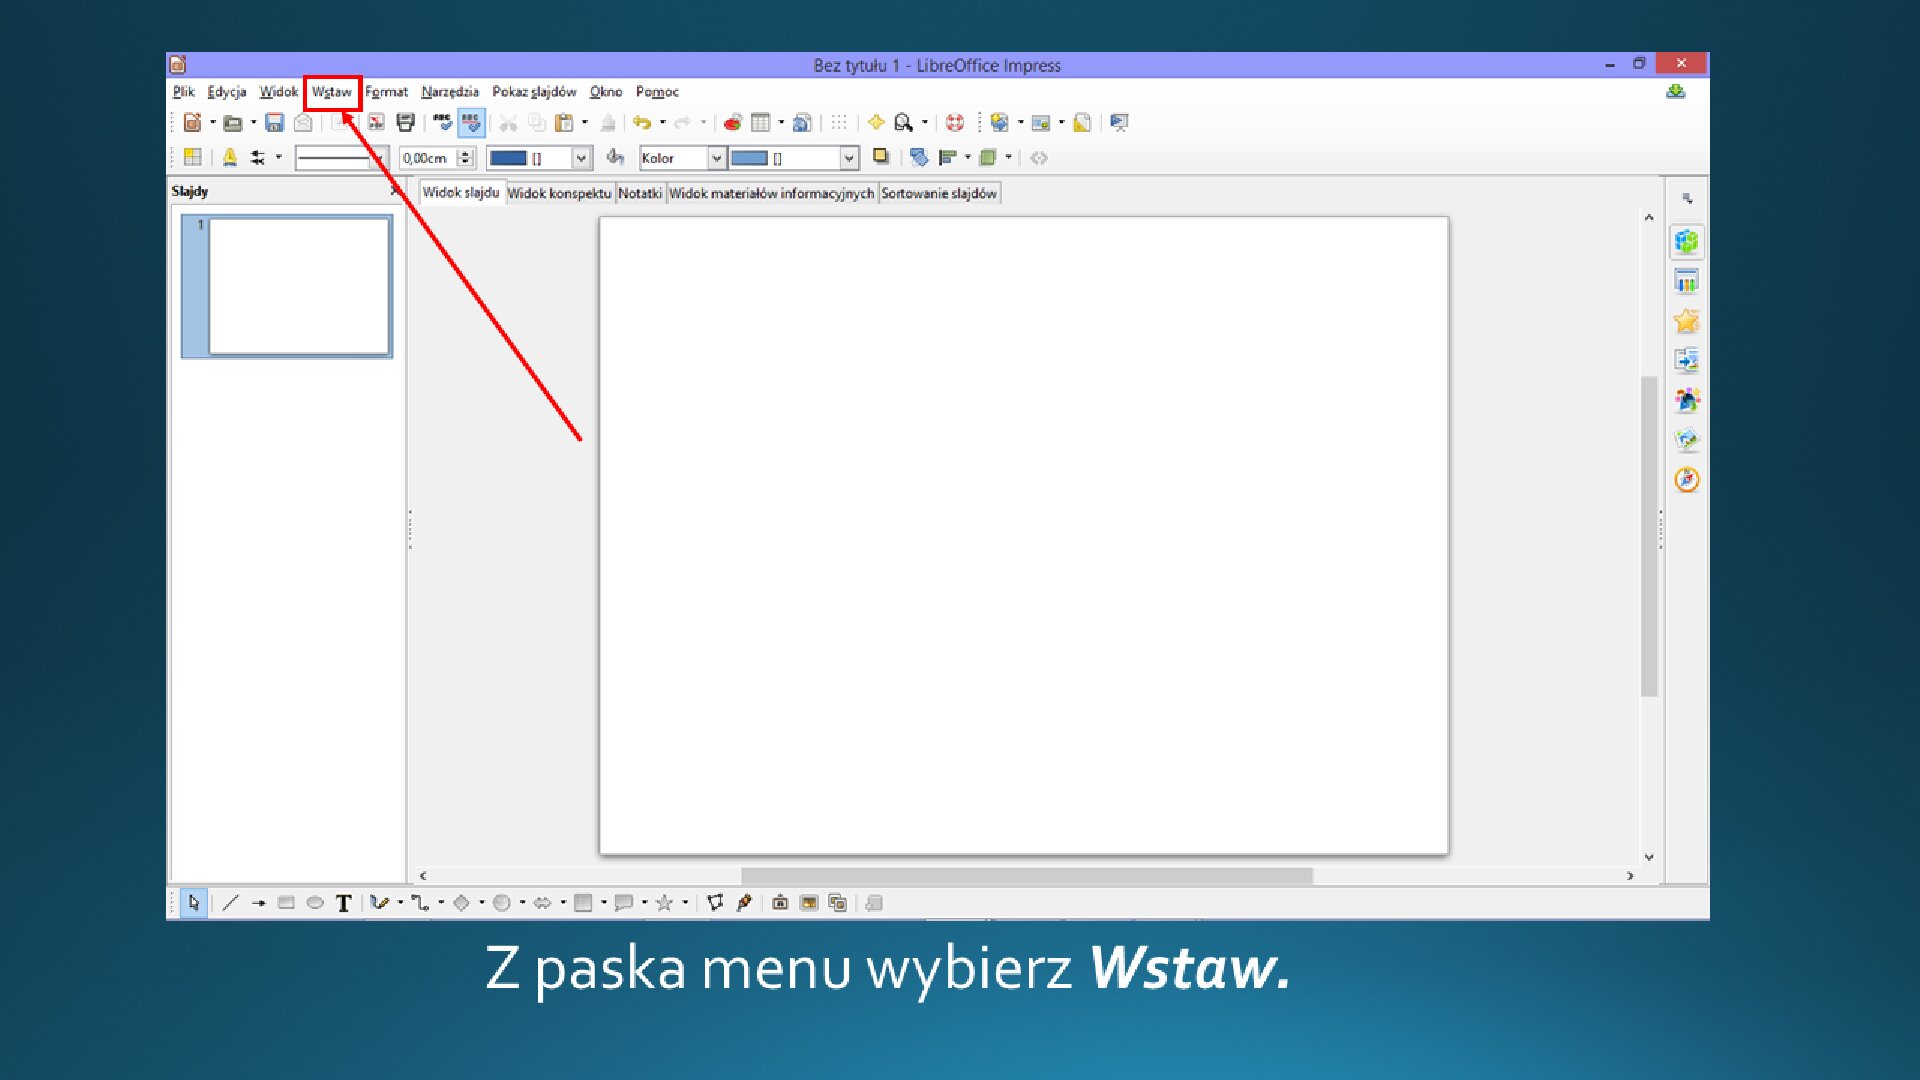The image size is (1920, 1080).
Task: Click the Undo button in the toolbar
Action: point(642,122)
